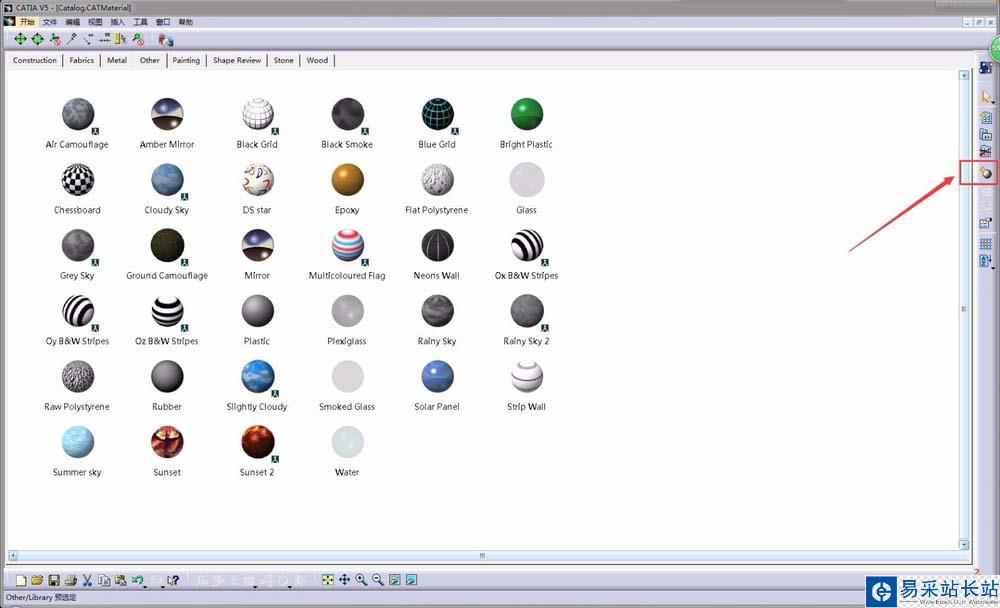Click the Zoom In magnifier icon
The height and width of the screenshot is (608, 1000).
(x=362, y=580)
